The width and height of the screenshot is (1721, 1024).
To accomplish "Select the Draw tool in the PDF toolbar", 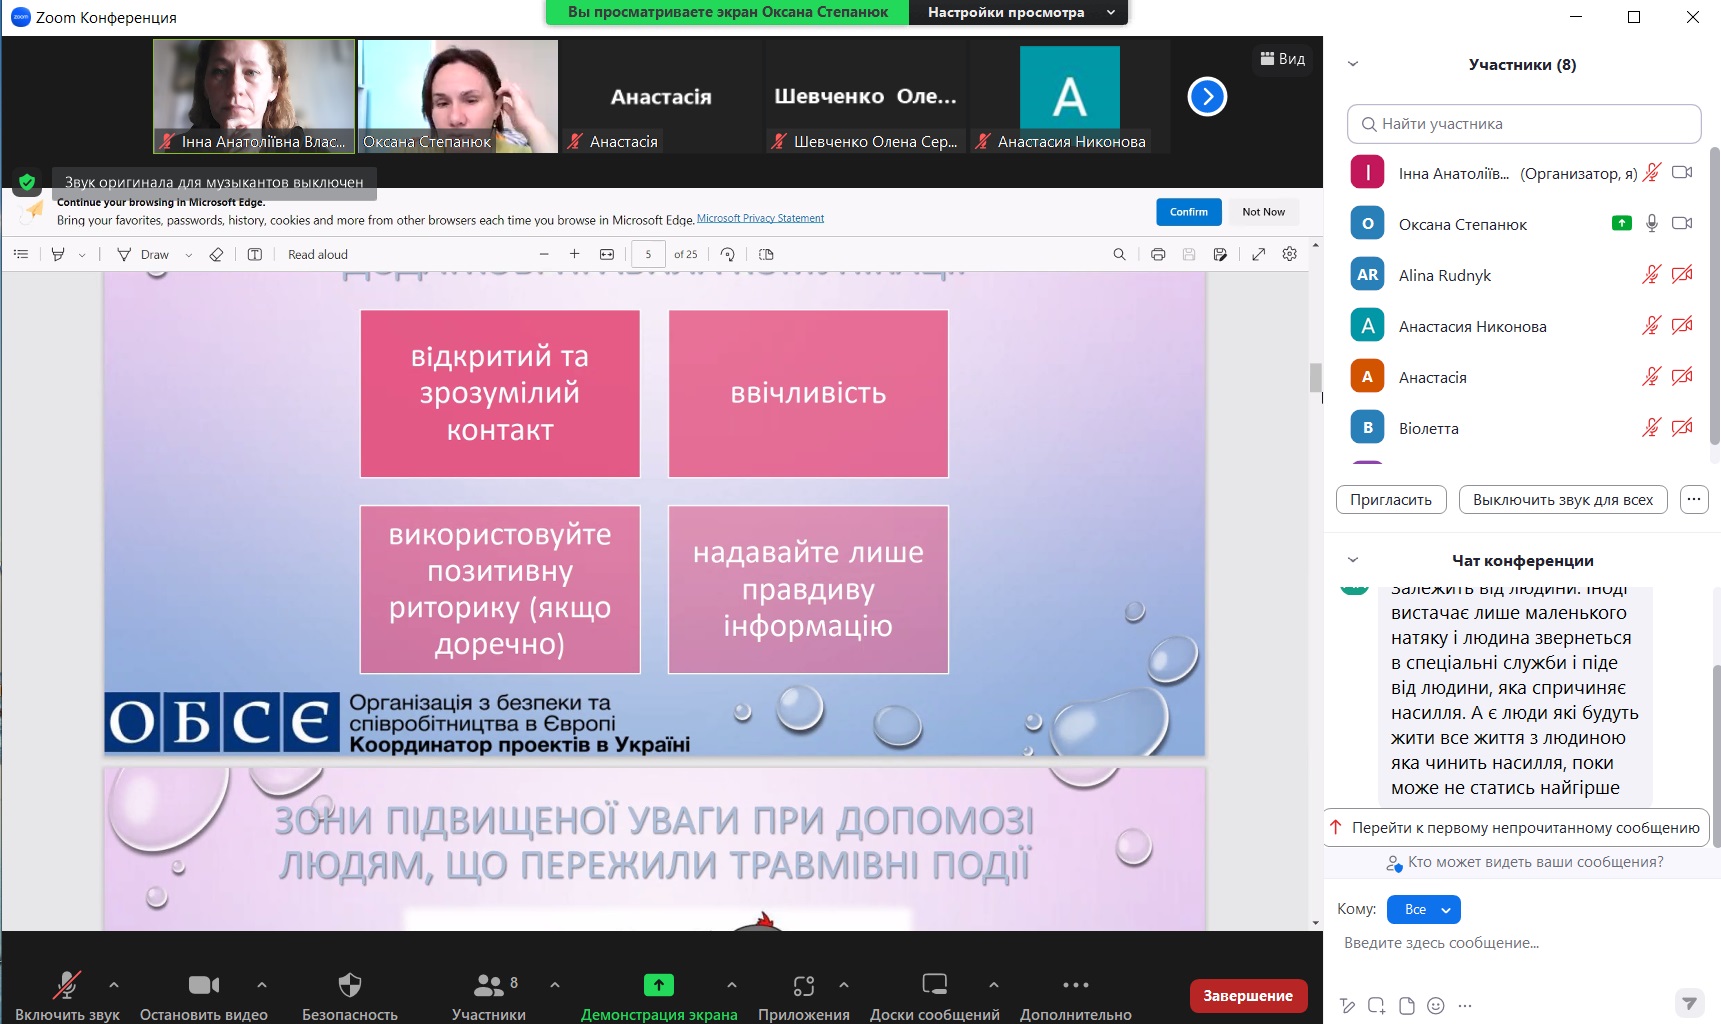I will [x=148, y=255].
